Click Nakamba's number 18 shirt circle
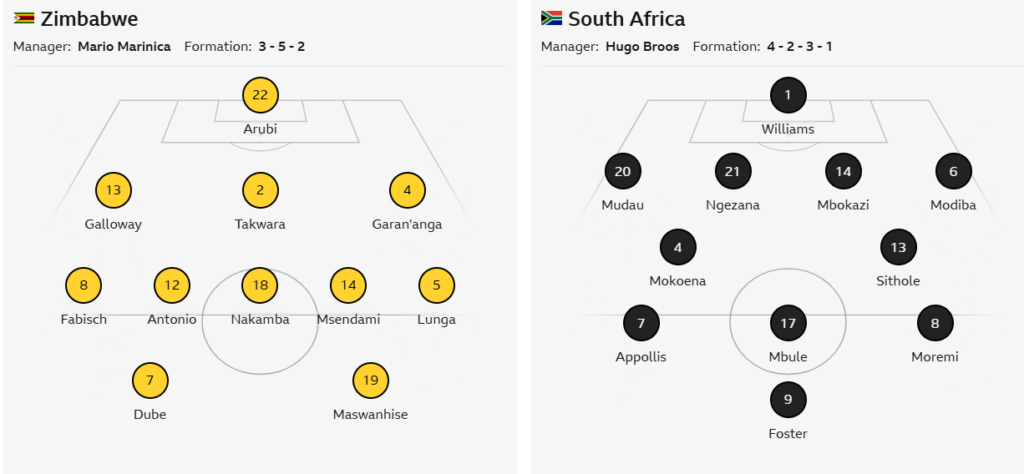Viewport: 1024px width, 474px height. 260,286
